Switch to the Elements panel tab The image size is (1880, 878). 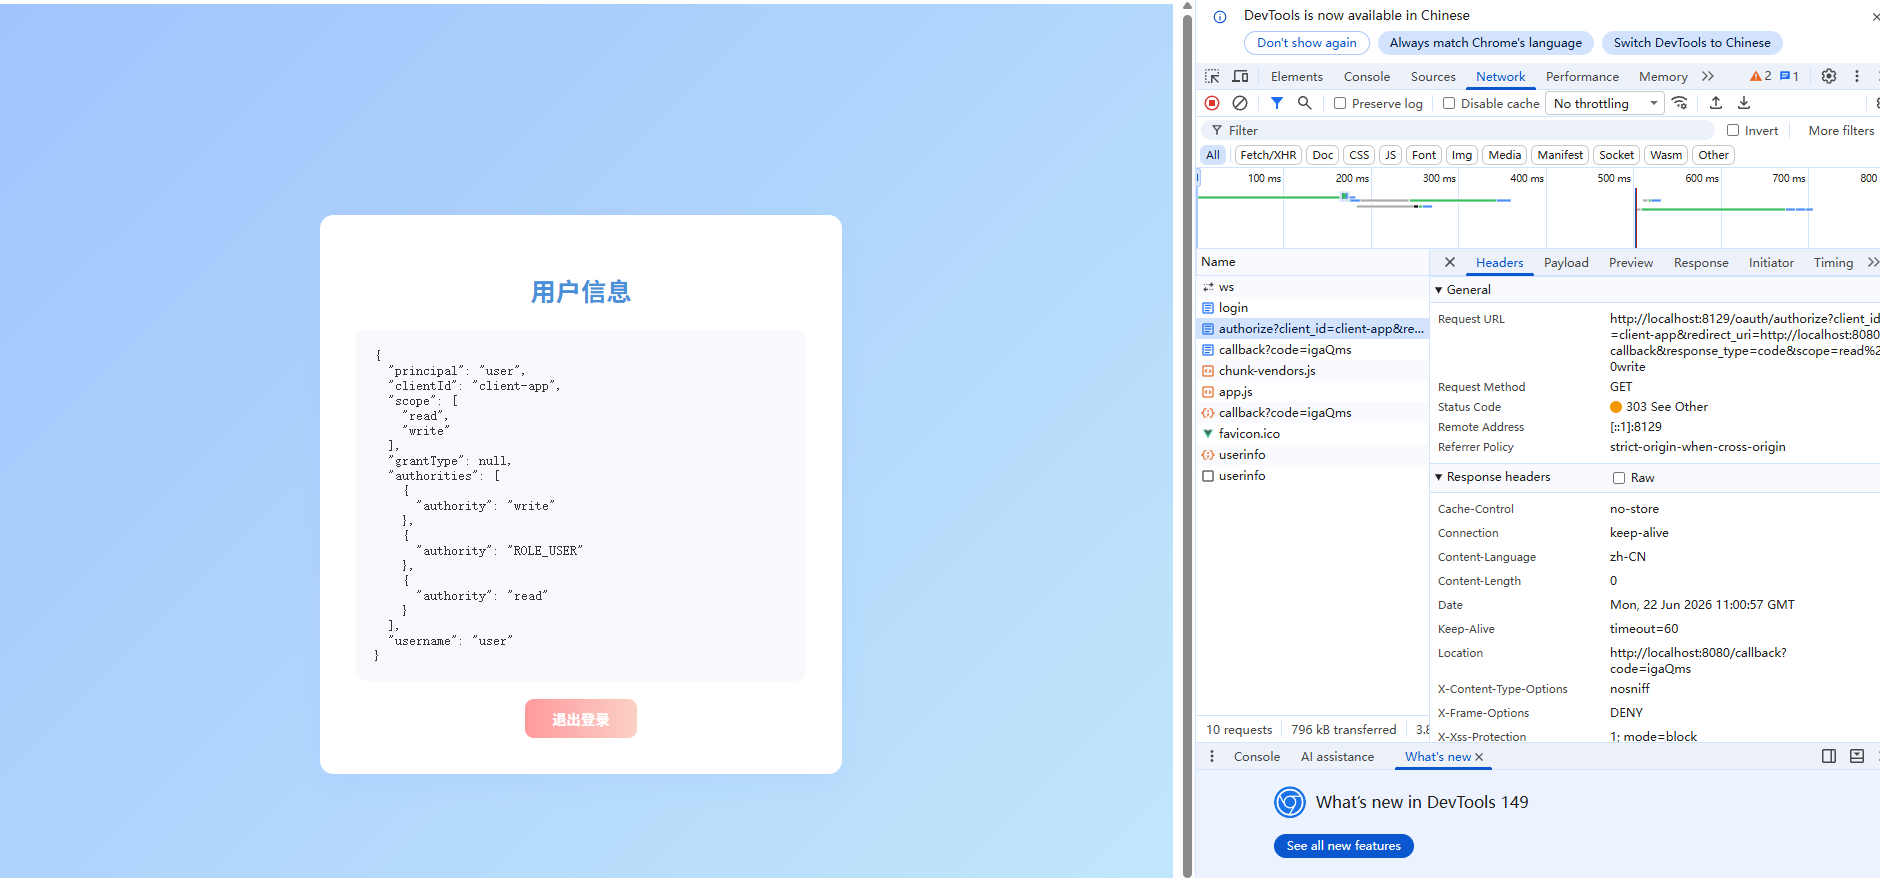(x=1297, y=76)
